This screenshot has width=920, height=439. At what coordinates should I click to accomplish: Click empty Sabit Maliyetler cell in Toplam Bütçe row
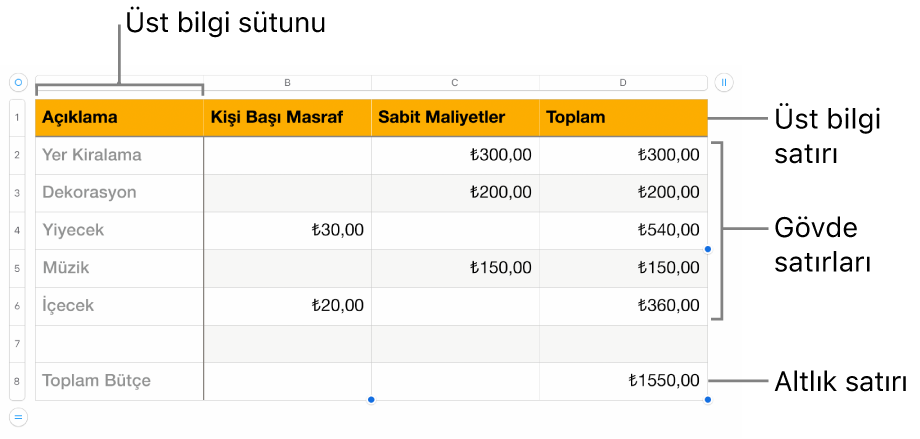(x=455, y=381)
